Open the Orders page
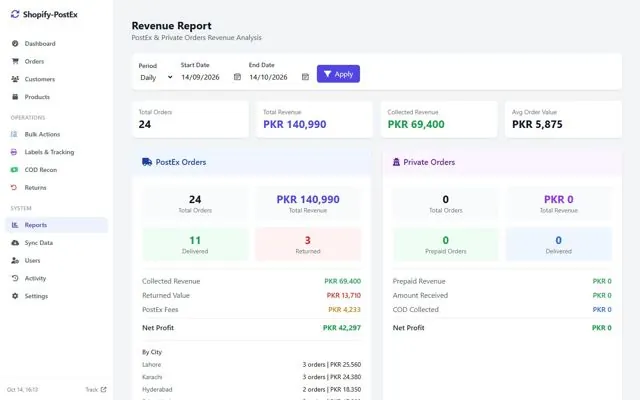This screenshot has width=640, height=400. tap(56, 61)
